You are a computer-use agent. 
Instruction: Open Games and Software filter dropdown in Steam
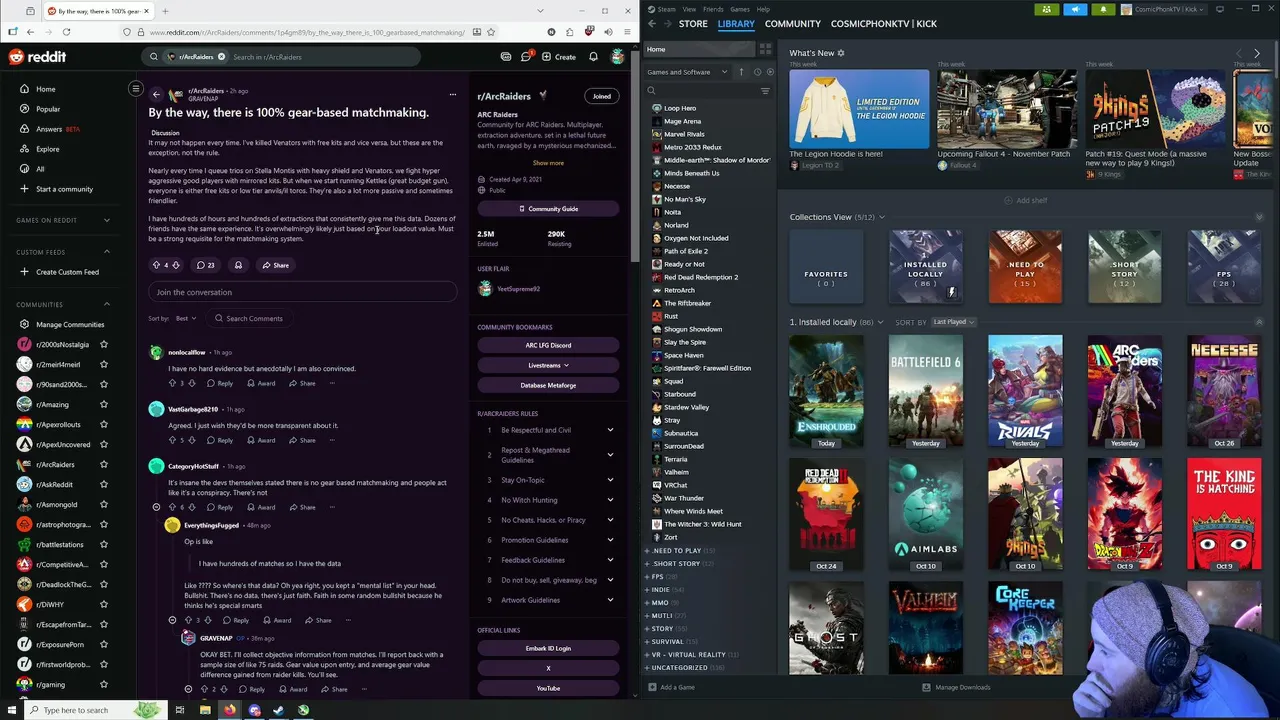688,72
